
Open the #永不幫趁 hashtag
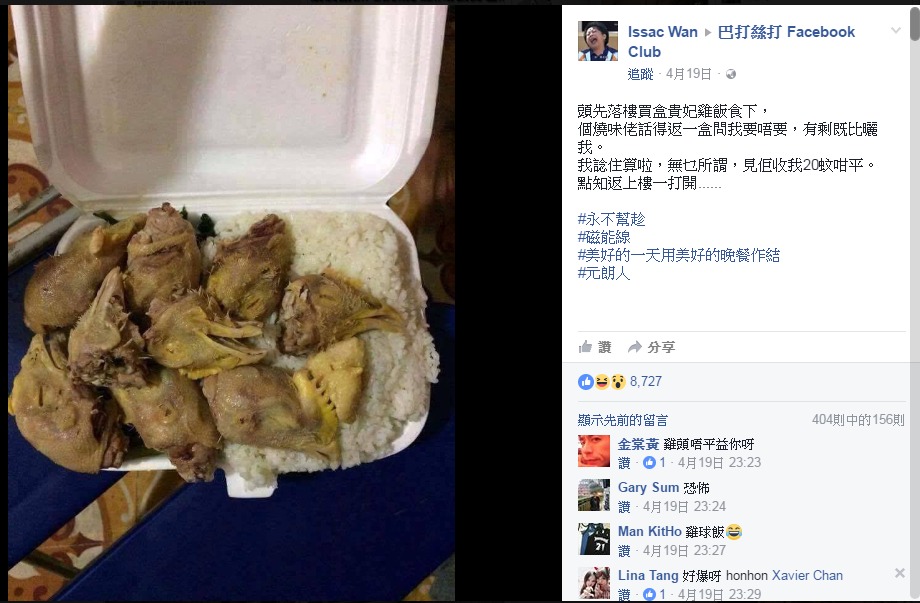click(611, 219)
